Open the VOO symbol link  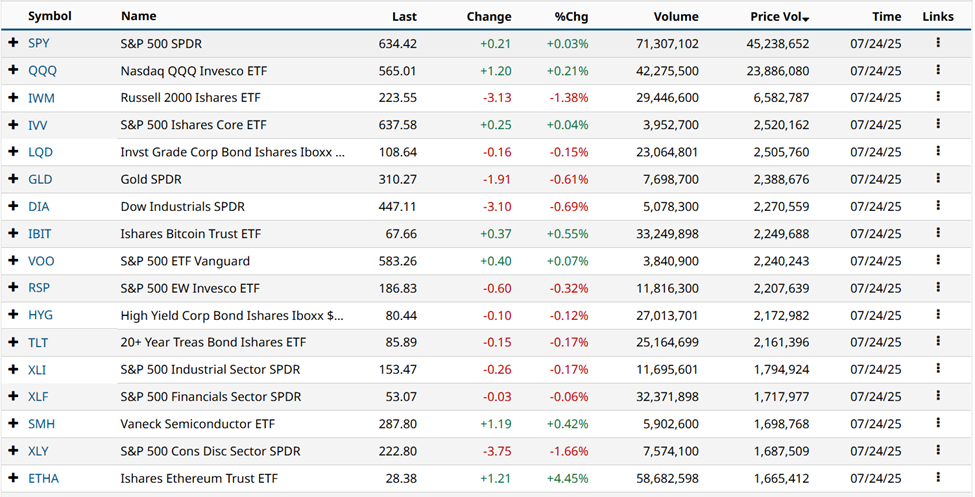tap(41, 261)
